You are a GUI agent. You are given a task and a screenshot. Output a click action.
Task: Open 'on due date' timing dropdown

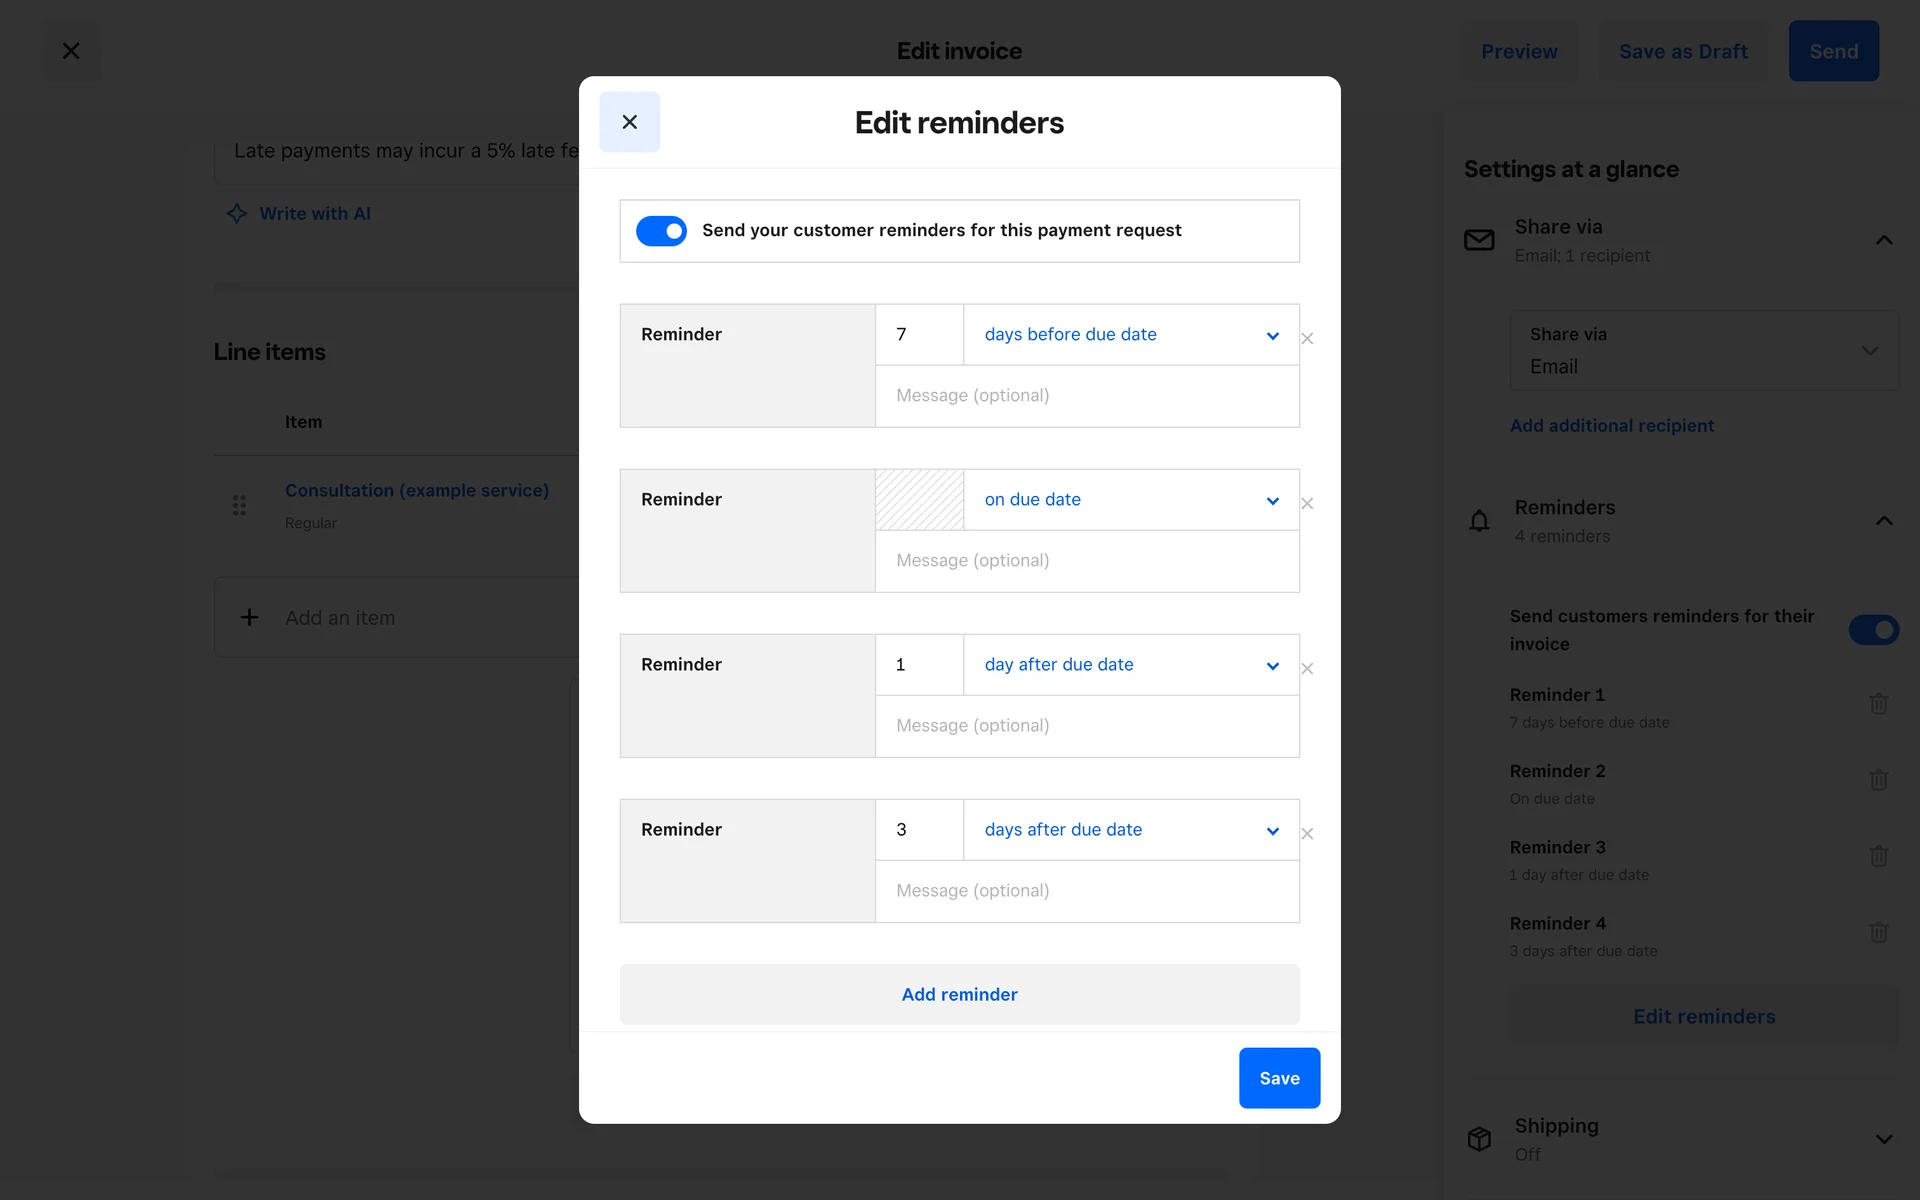pyautogui.click(x=1130, y=500)
